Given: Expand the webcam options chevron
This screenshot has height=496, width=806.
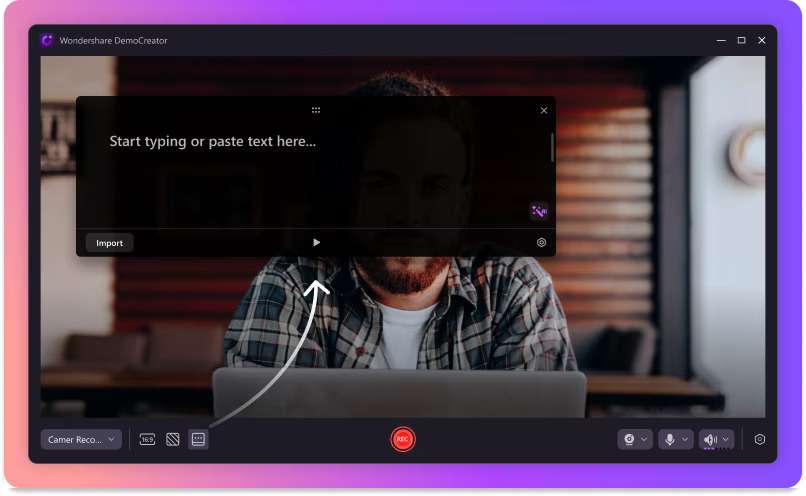Looking at the screenshot, I should (x=644, y=439).
